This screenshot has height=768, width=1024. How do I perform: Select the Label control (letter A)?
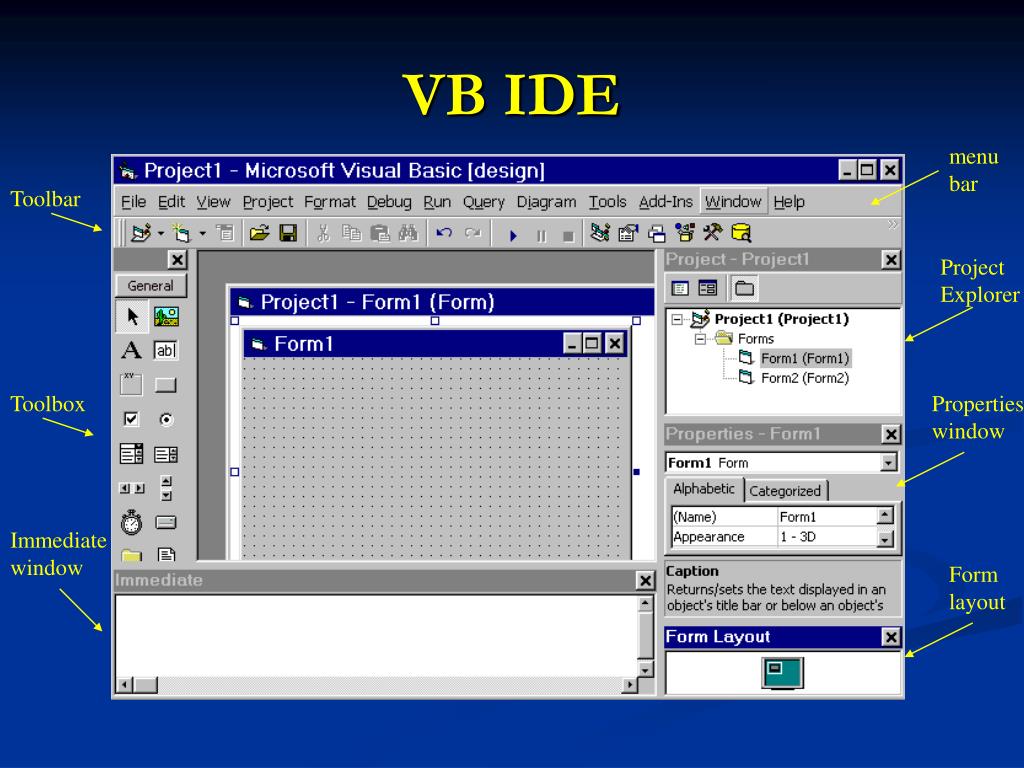tap(131, 351)
